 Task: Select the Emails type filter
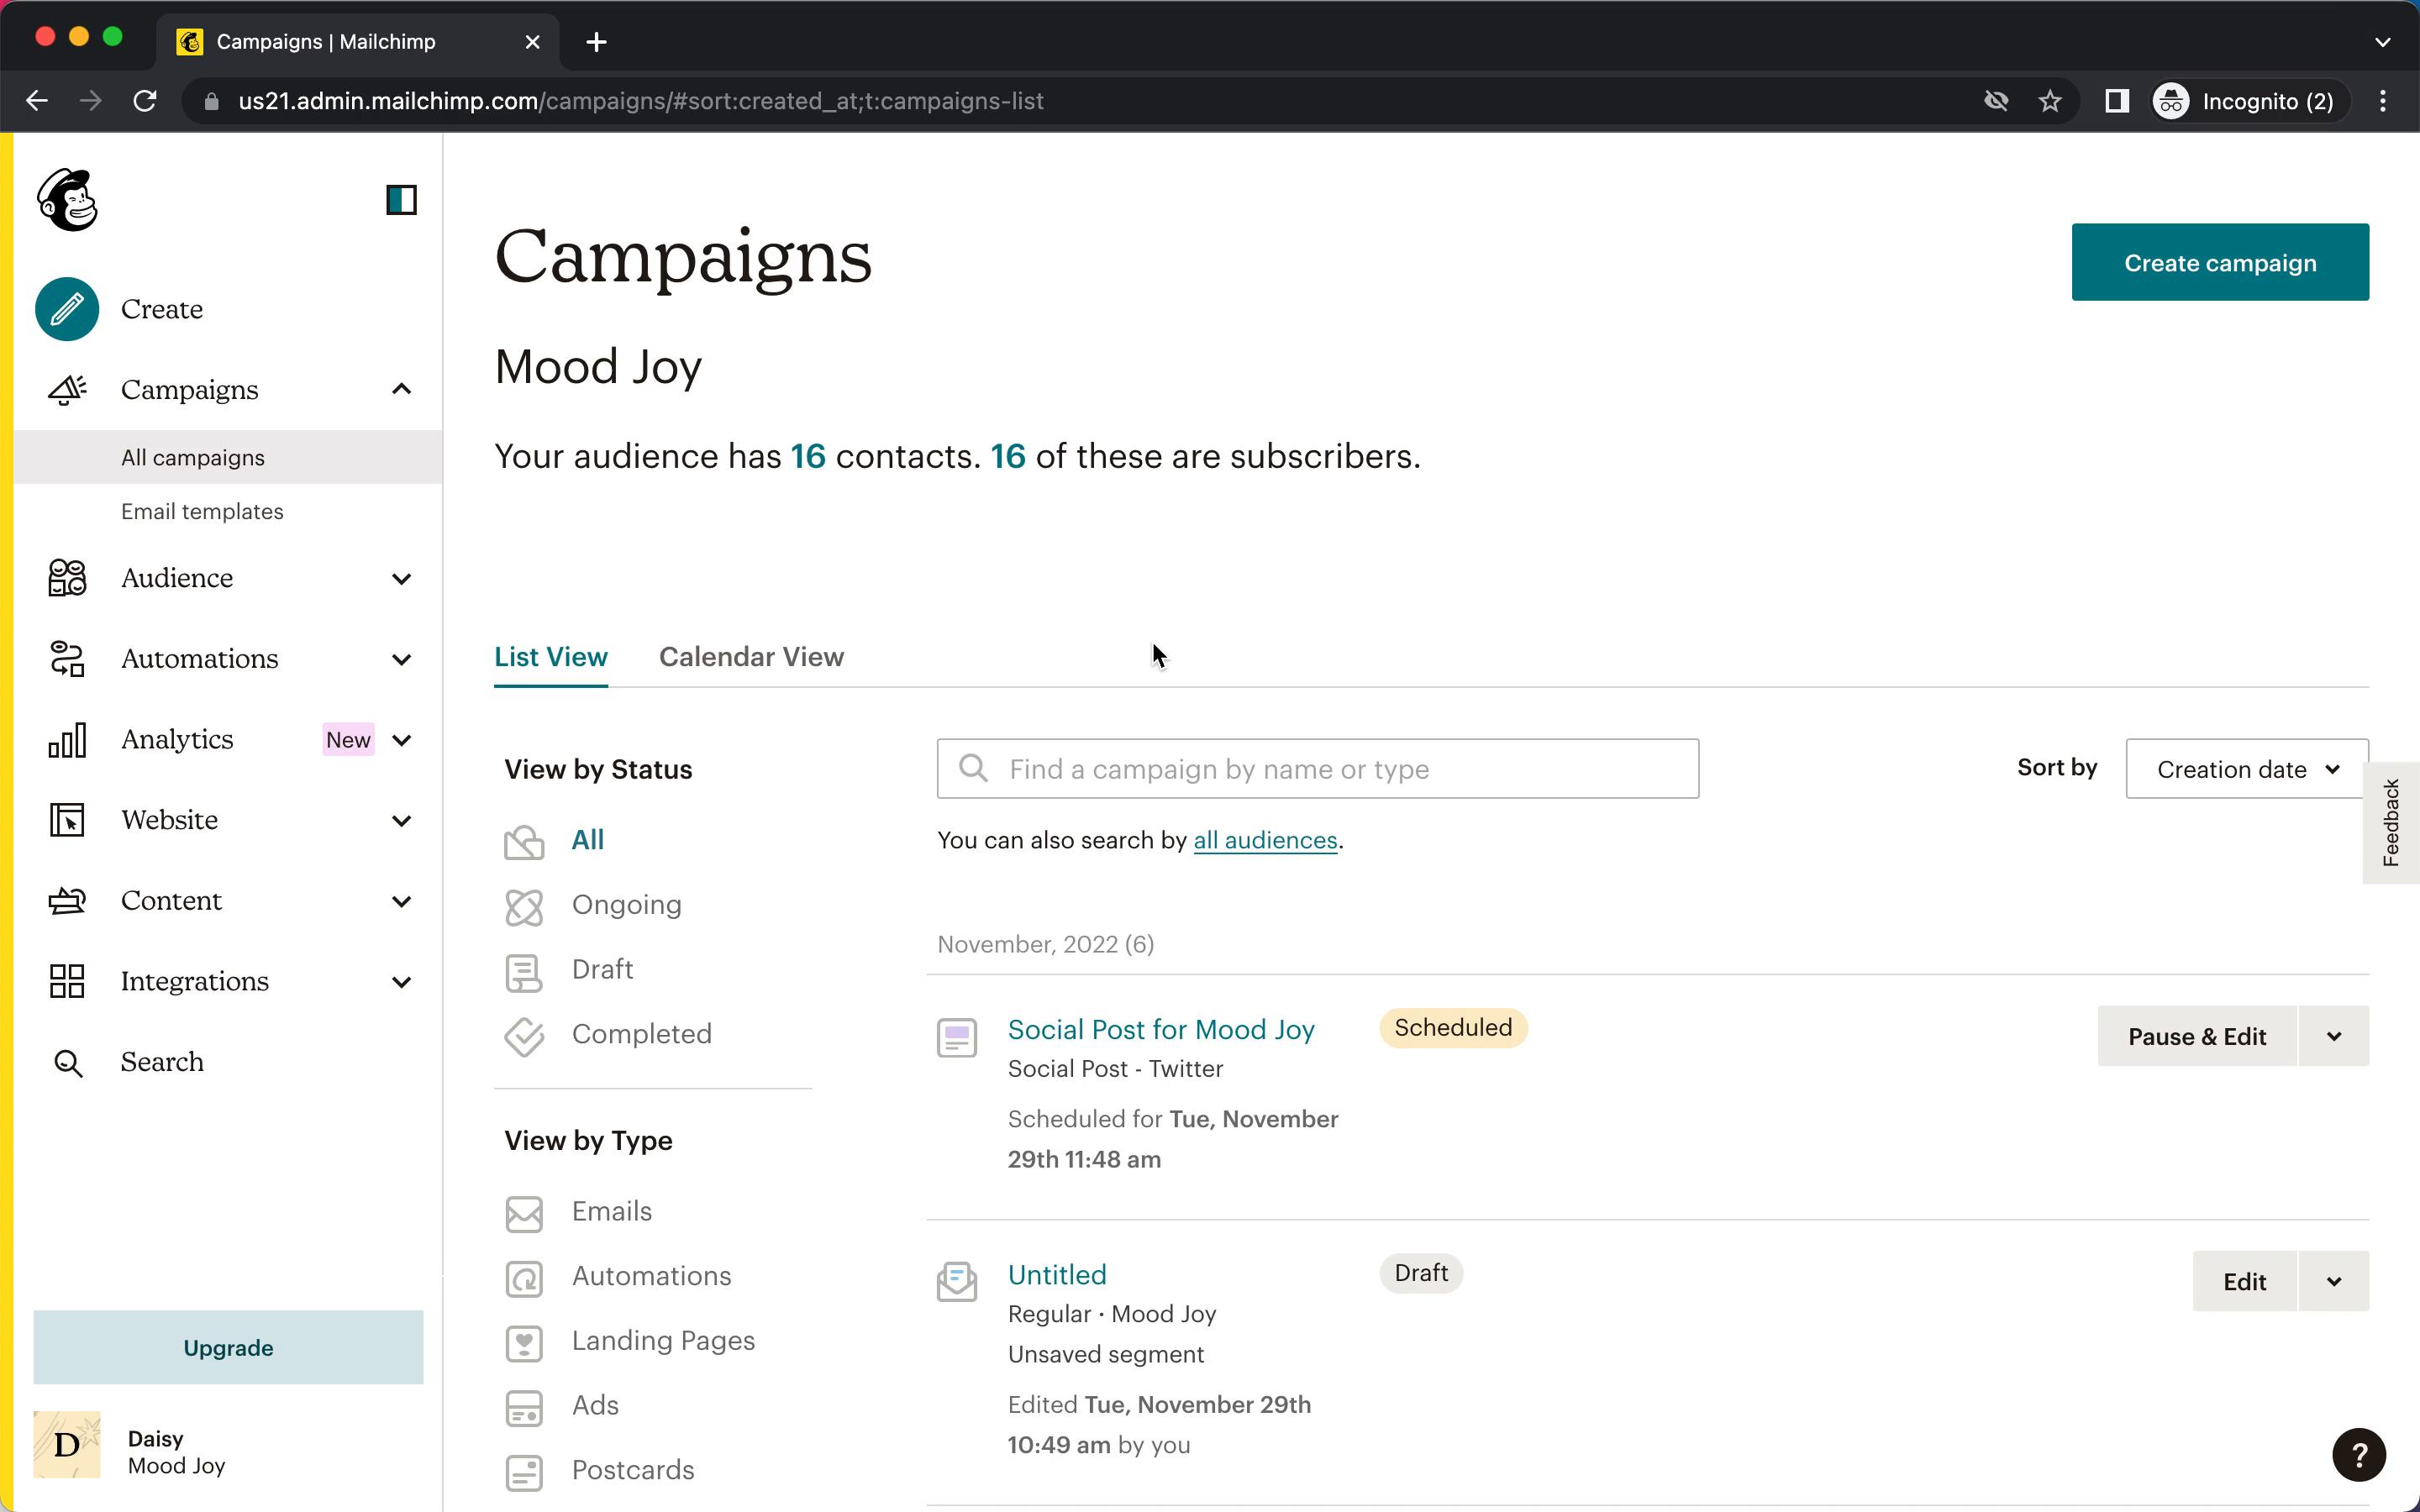[x=610, y=1212]
